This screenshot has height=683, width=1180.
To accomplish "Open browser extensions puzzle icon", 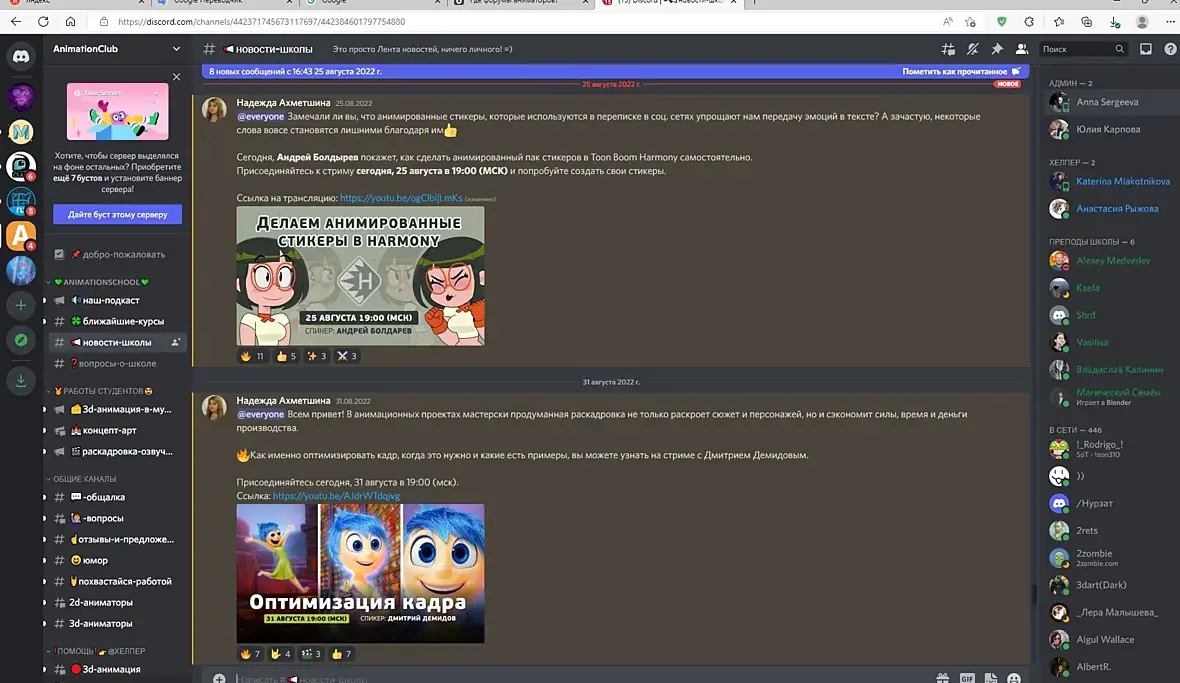I will click(x=1029, y=22).
